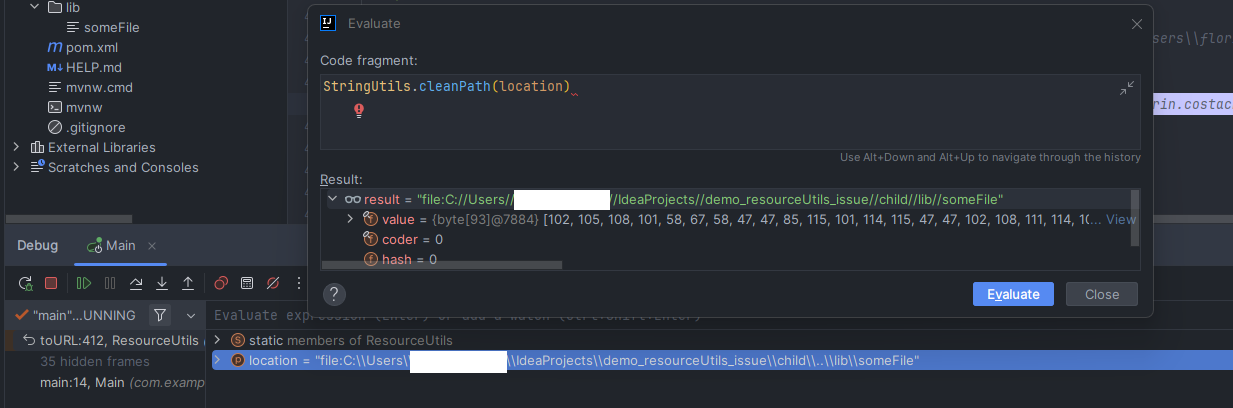The image size is (1233, 408).
Task: Click View link for value array
Action: (1121, 219)
